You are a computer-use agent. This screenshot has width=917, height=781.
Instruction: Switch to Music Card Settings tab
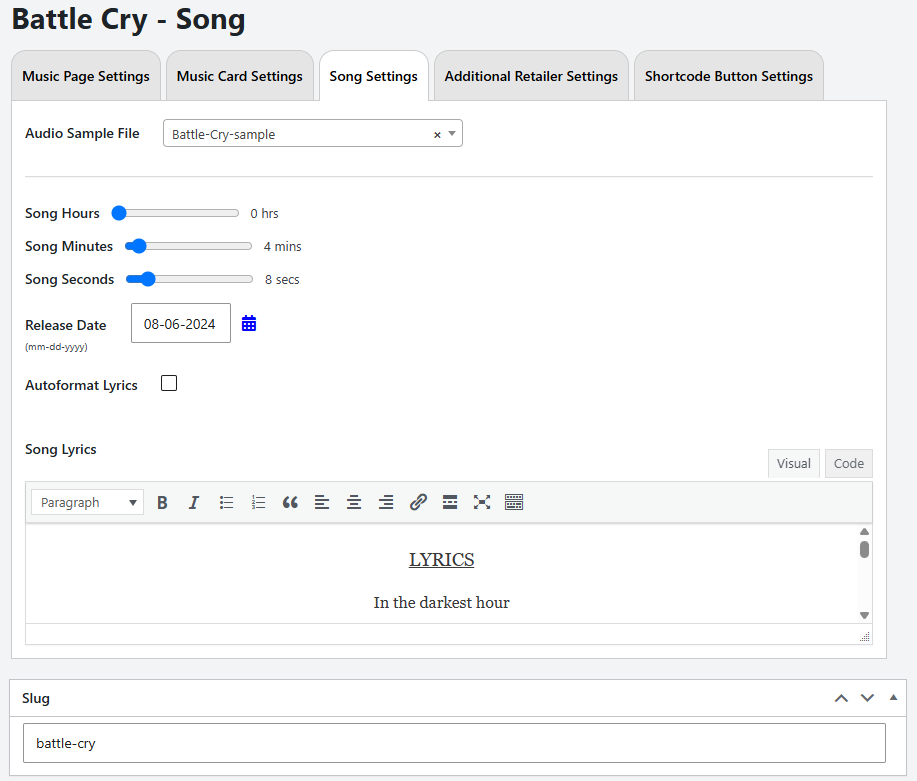coord(240,76)
